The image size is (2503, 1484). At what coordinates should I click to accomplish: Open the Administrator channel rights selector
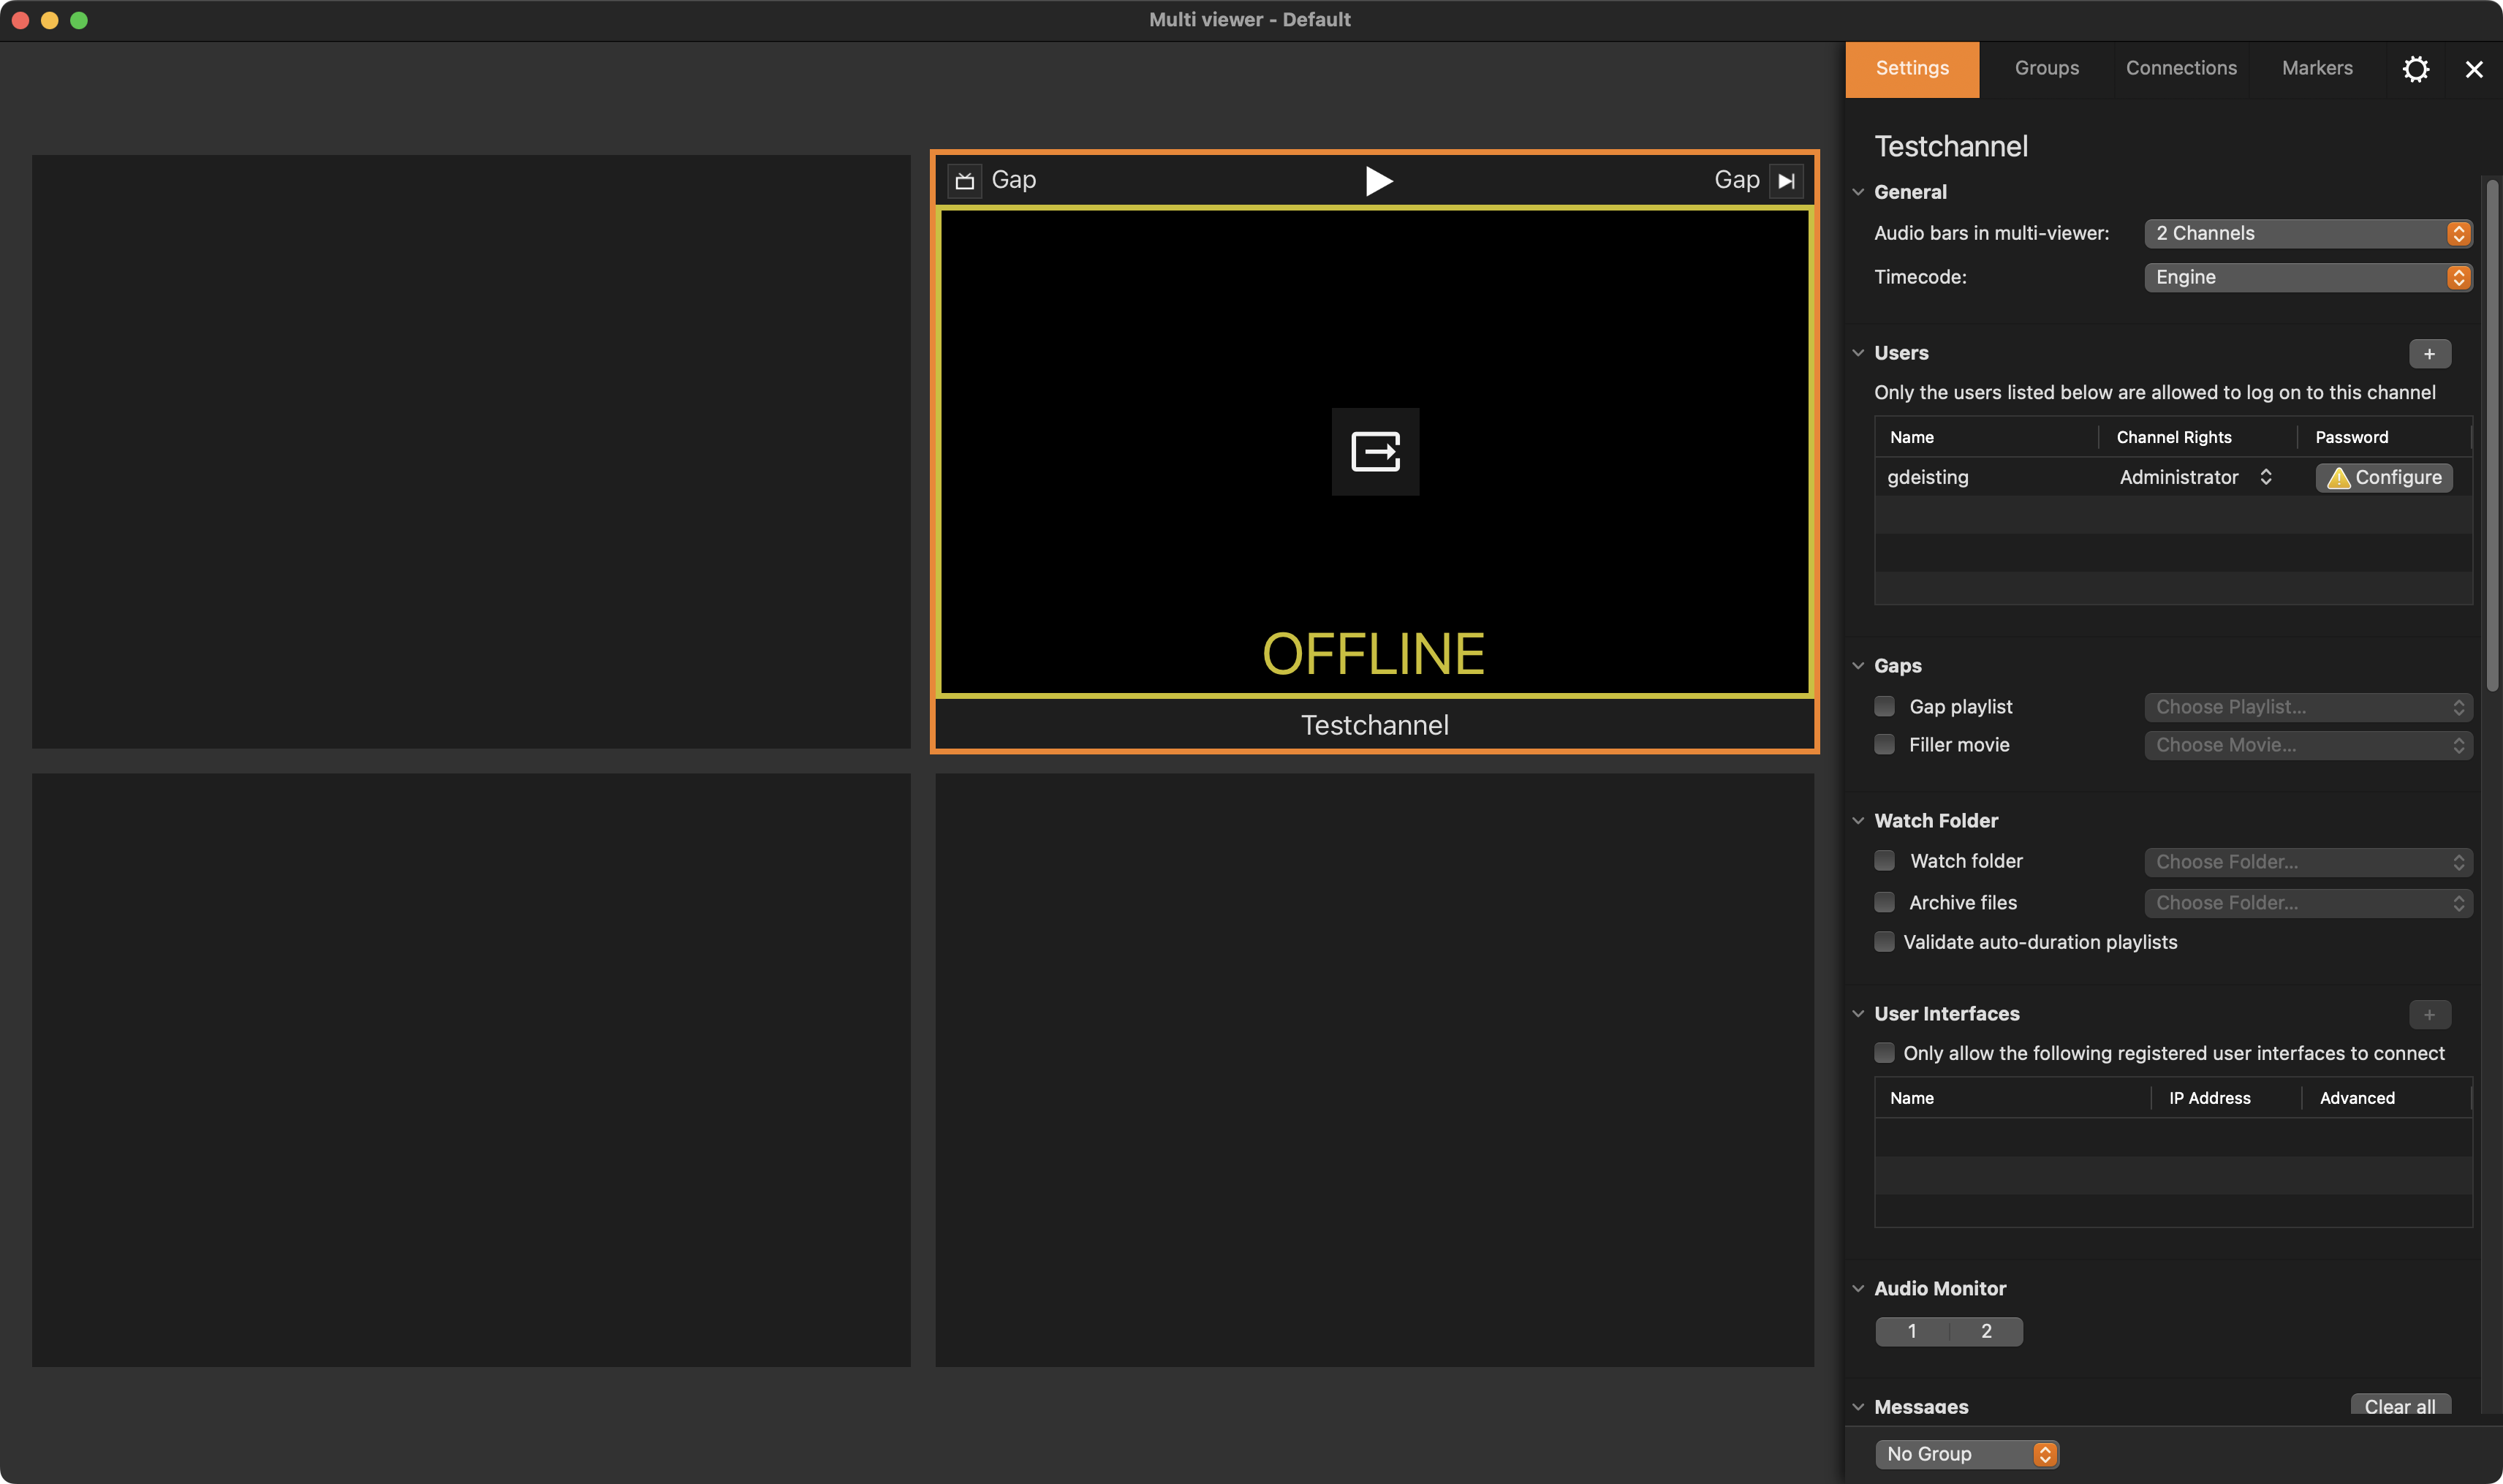[x=2196, y=478]
